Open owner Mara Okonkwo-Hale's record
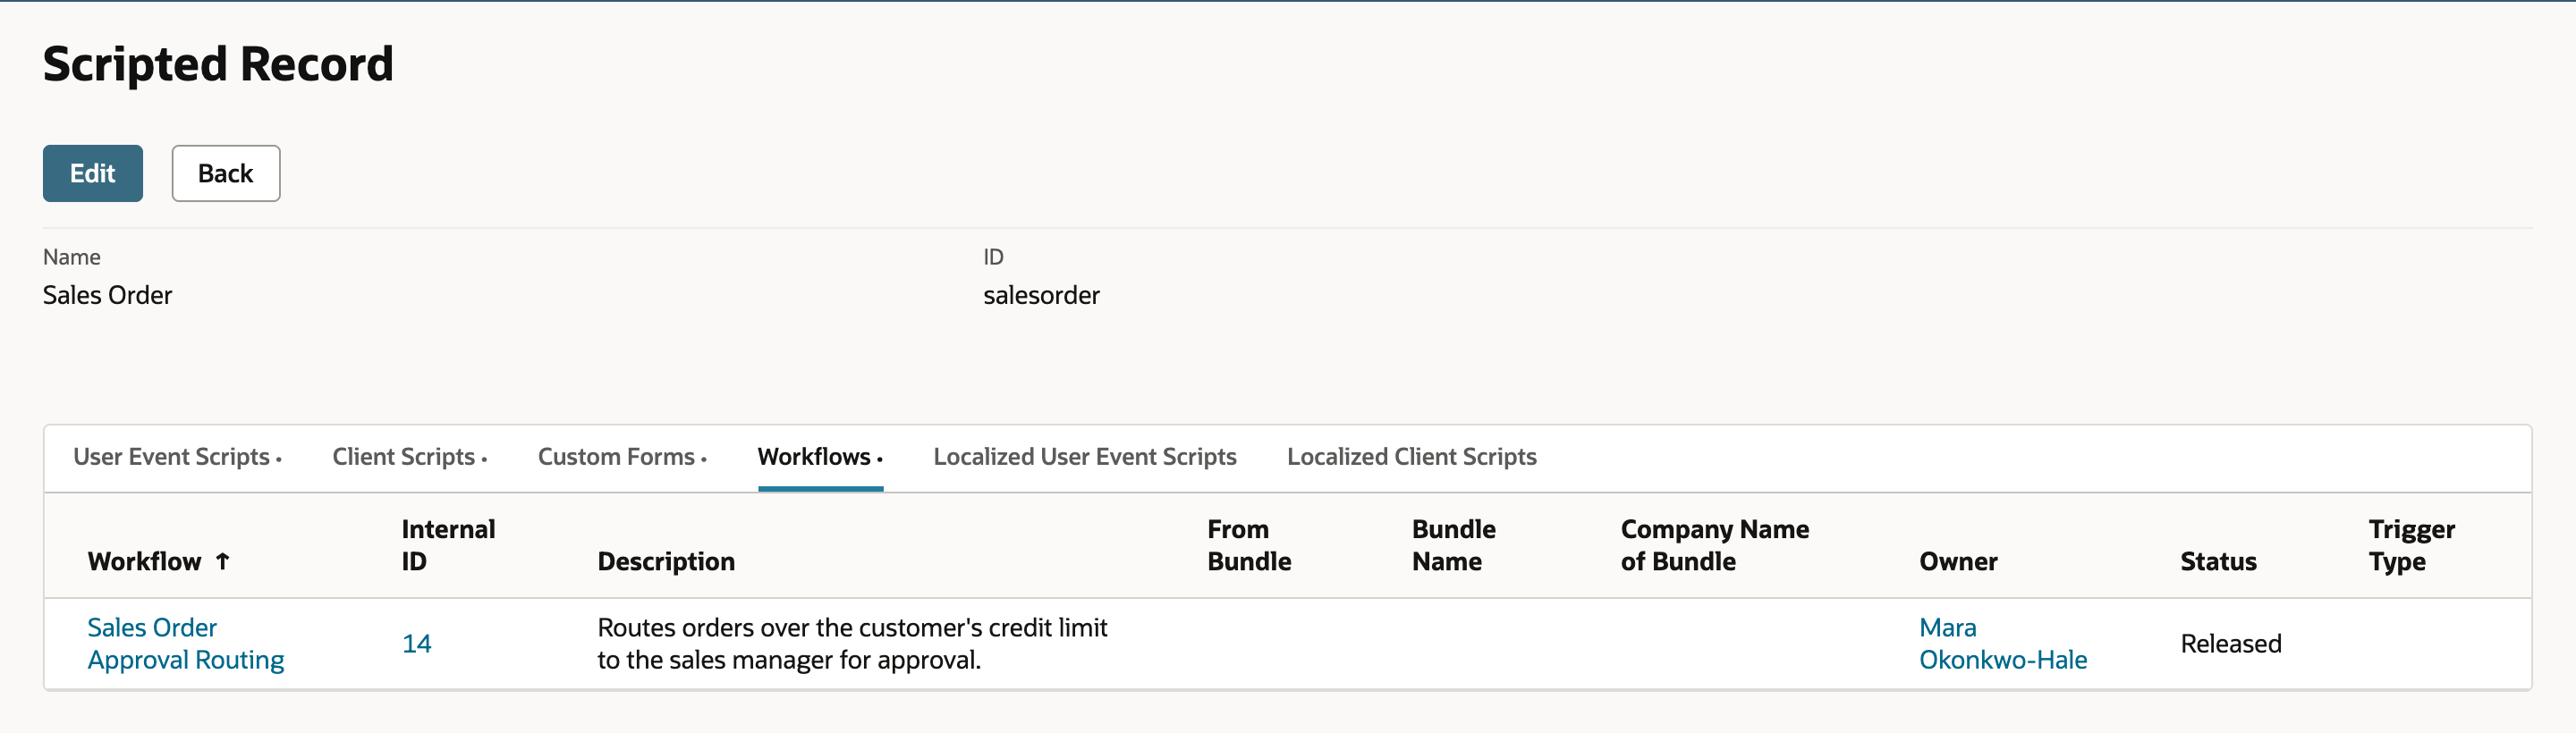This screenshot has height=733, width=2576. [2002, 643]
